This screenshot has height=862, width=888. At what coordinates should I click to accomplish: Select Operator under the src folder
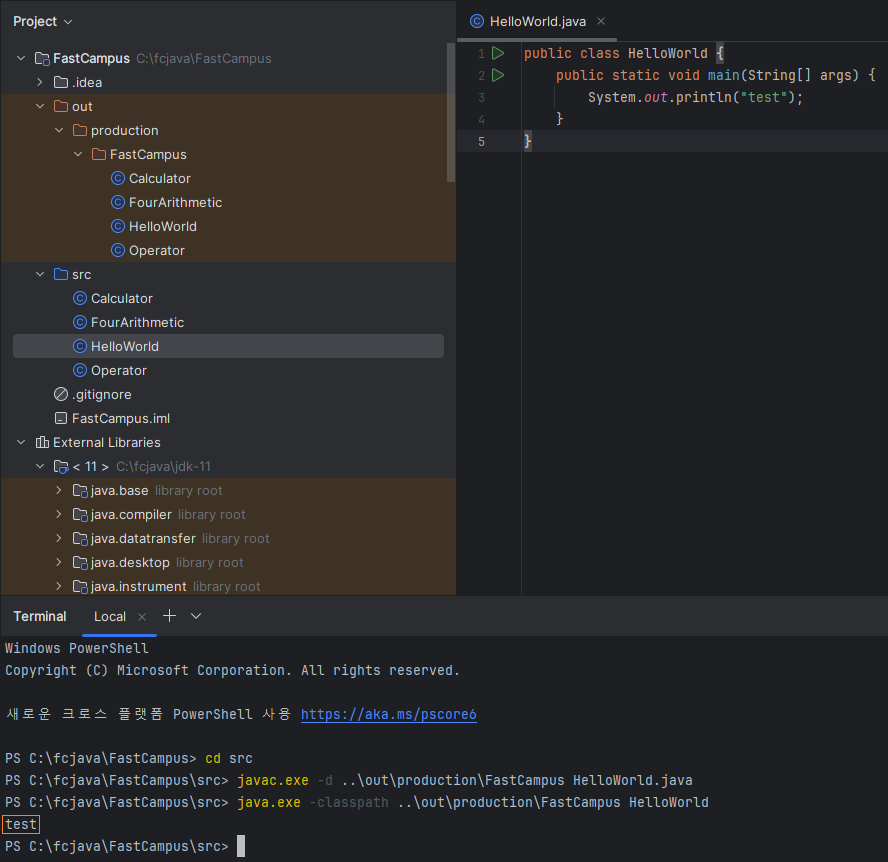[x=119, y=370]
